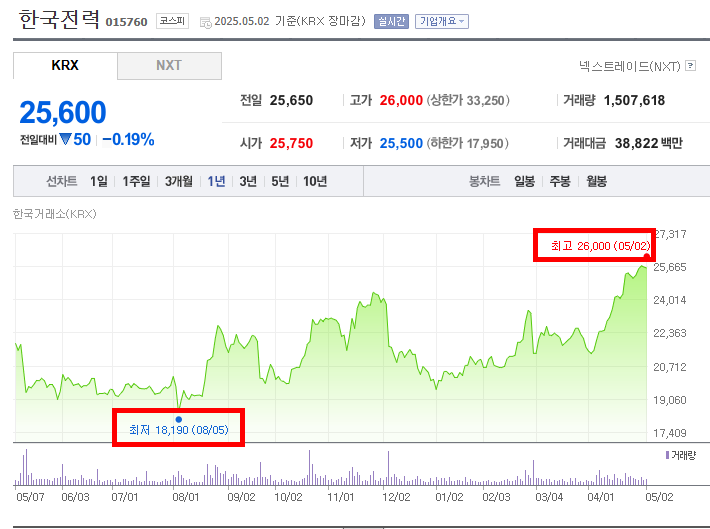The height and width of the screenshot is (529, 710).
Task: Click the 한국거래소(KRX) chart label
Action: (x=55, y=214)
